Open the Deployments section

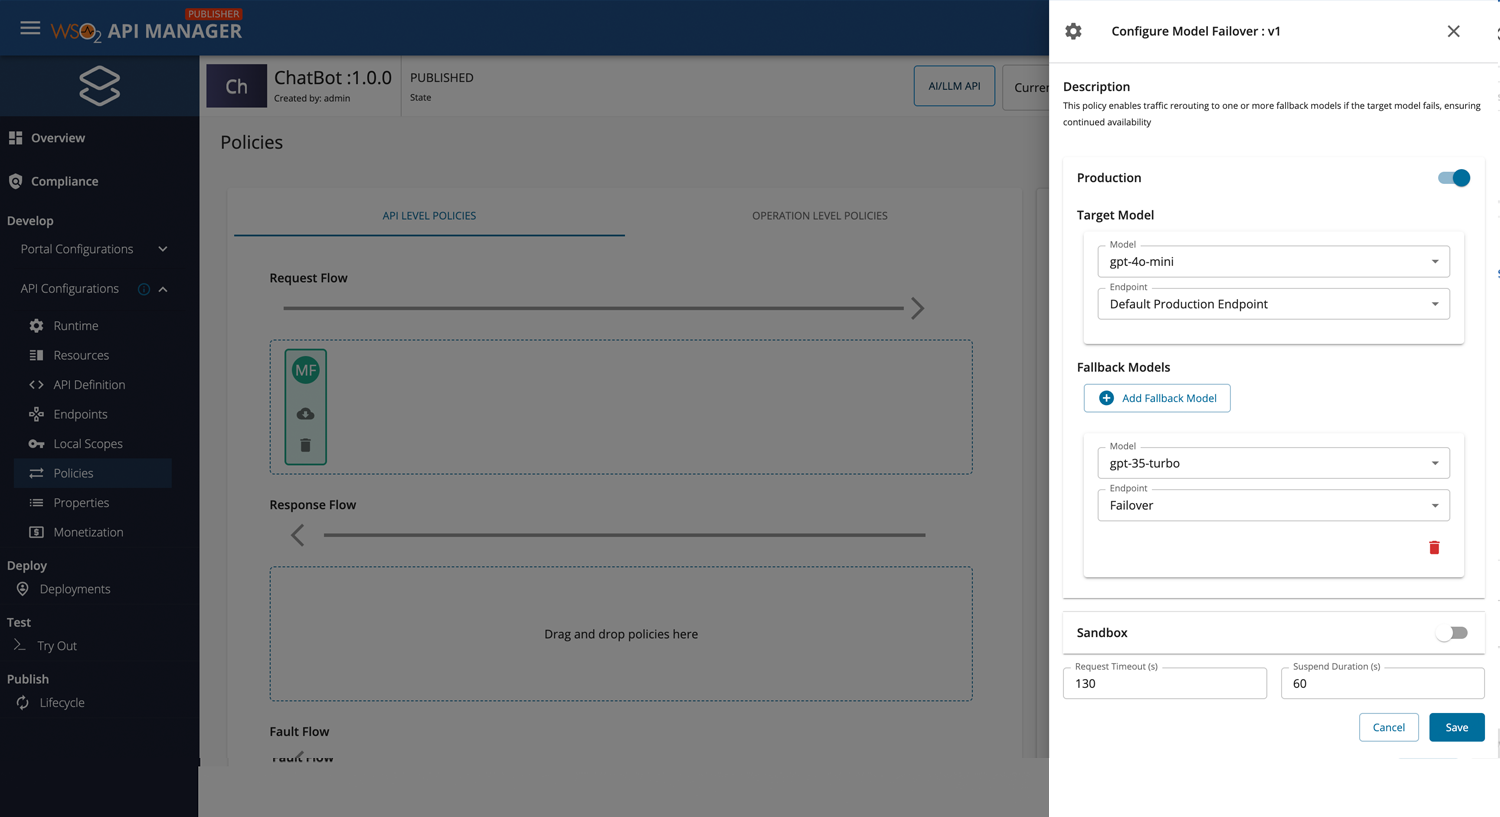74,588
